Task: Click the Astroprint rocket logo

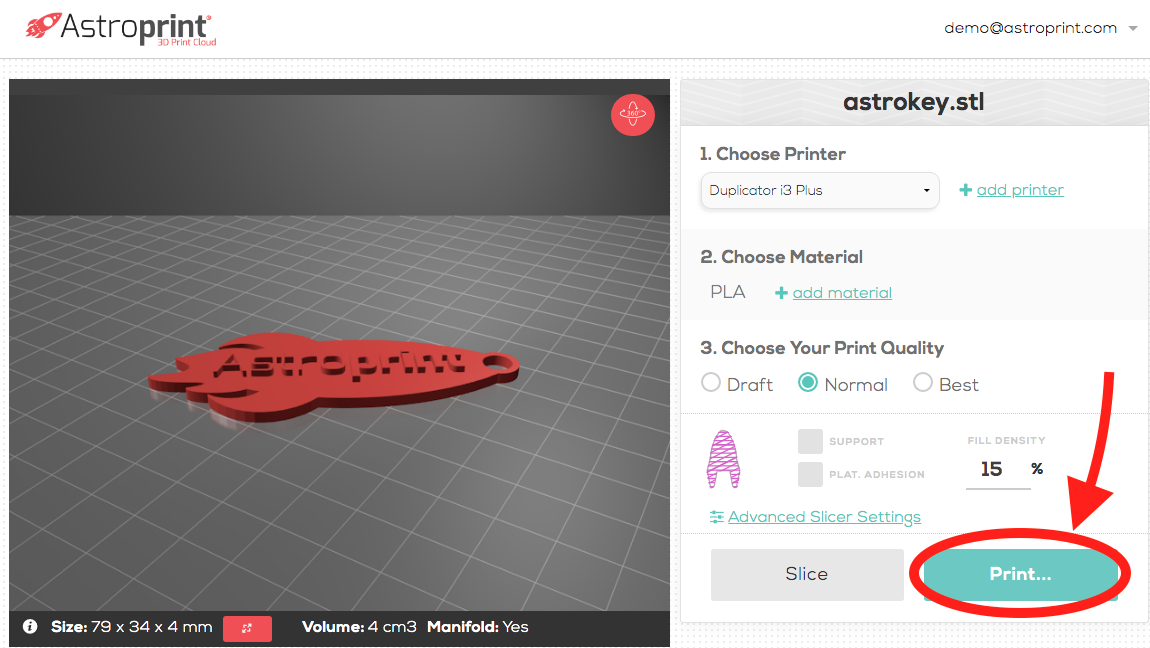Action: (x=42, y=26)
